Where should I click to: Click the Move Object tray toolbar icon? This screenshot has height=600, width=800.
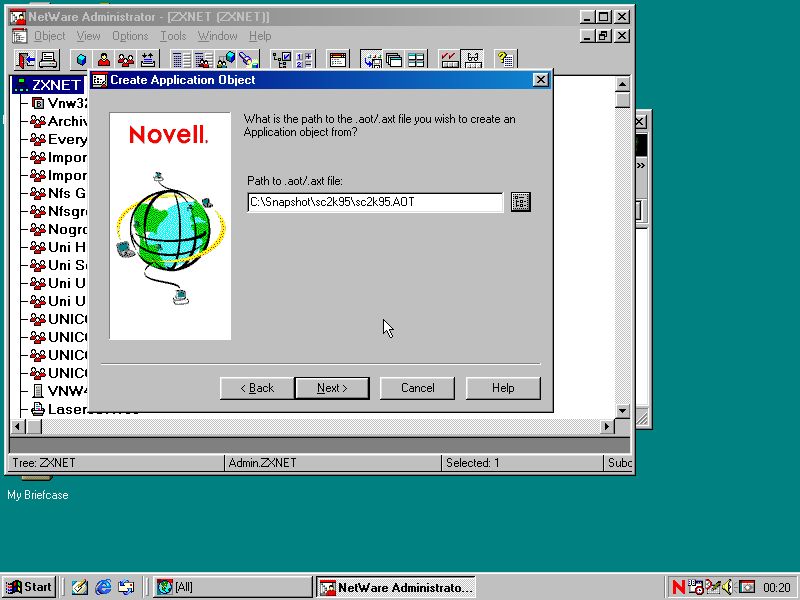tap(148, 60)
